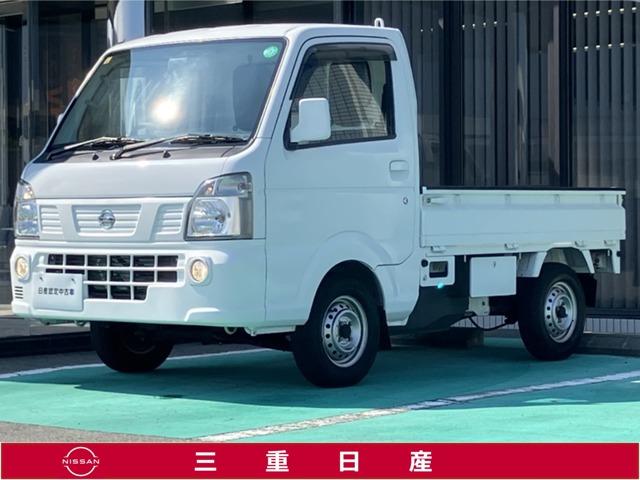This screenshot has height=480, width=640.
Task: Click the round green sticker on the windshield
Action: tap(270, 51)
